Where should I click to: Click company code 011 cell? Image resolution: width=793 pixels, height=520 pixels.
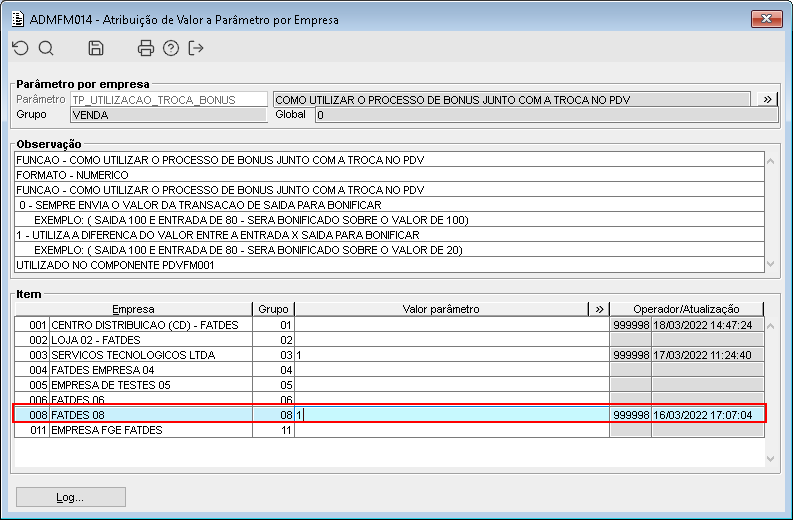point(32,430)
